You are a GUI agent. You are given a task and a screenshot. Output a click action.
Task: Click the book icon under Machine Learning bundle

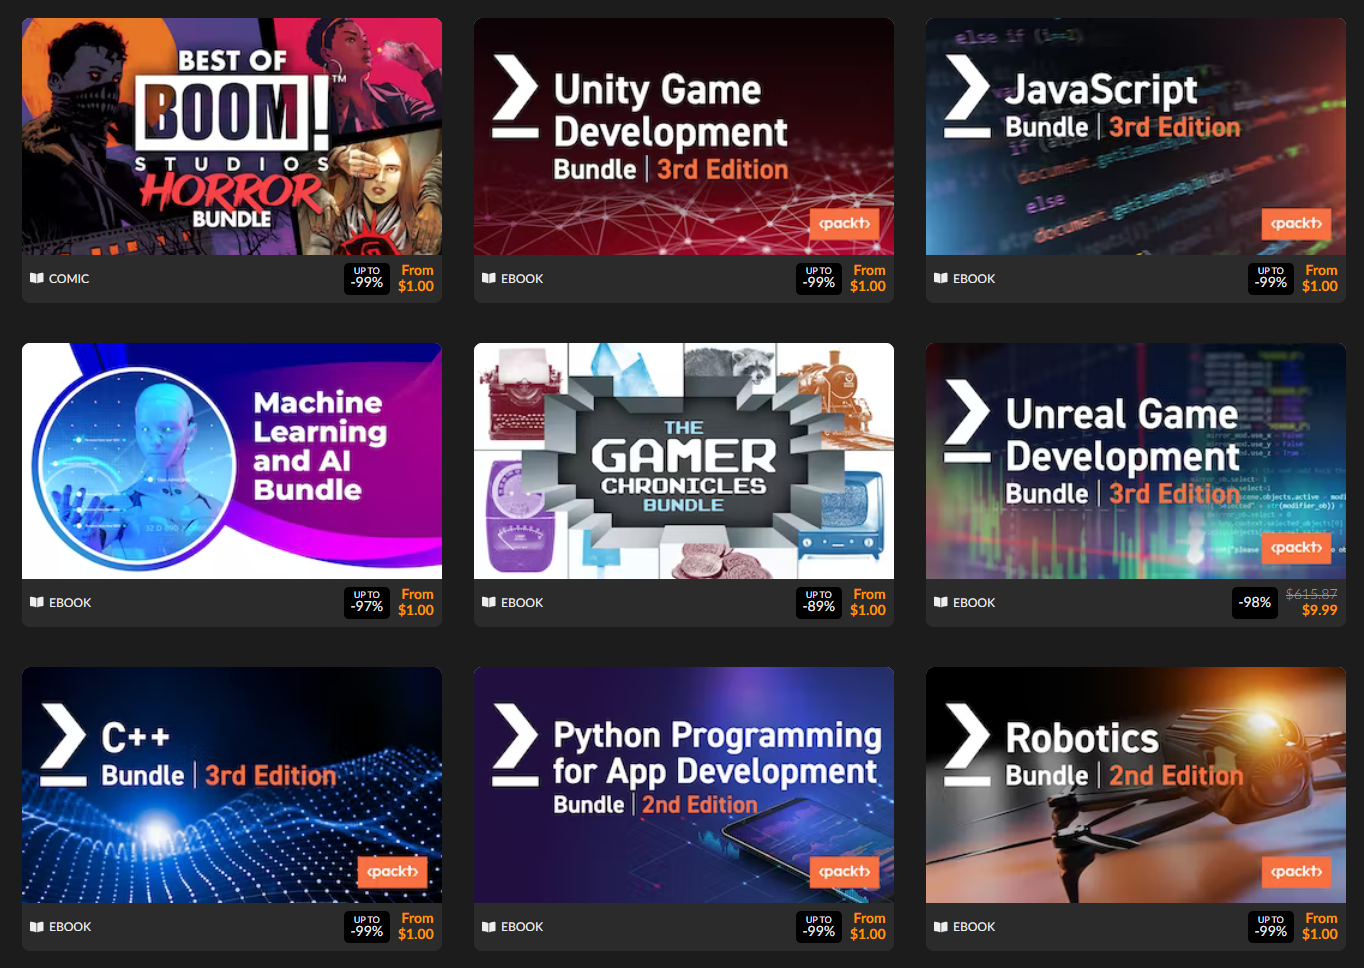pyautogui.click(x=37, y=602)
